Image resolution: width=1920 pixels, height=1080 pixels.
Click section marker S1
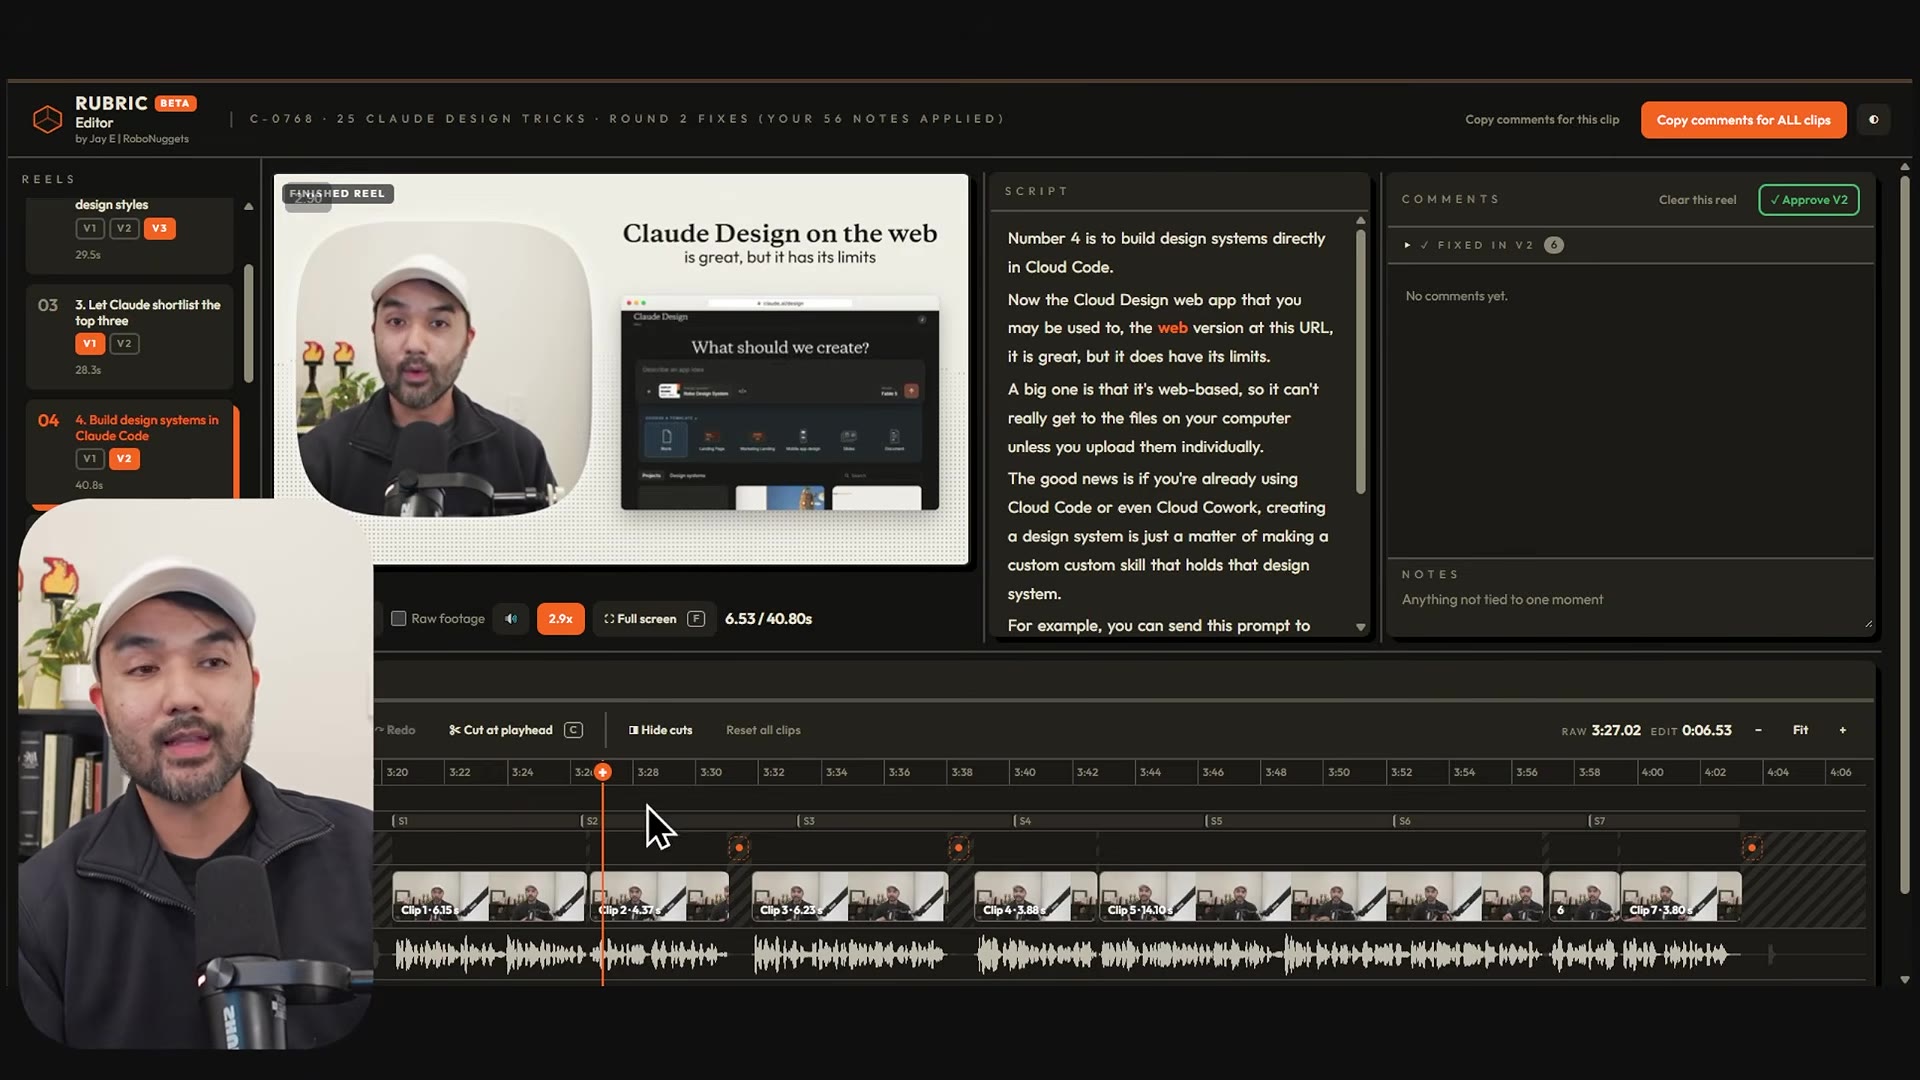click(x=400, y=821)
